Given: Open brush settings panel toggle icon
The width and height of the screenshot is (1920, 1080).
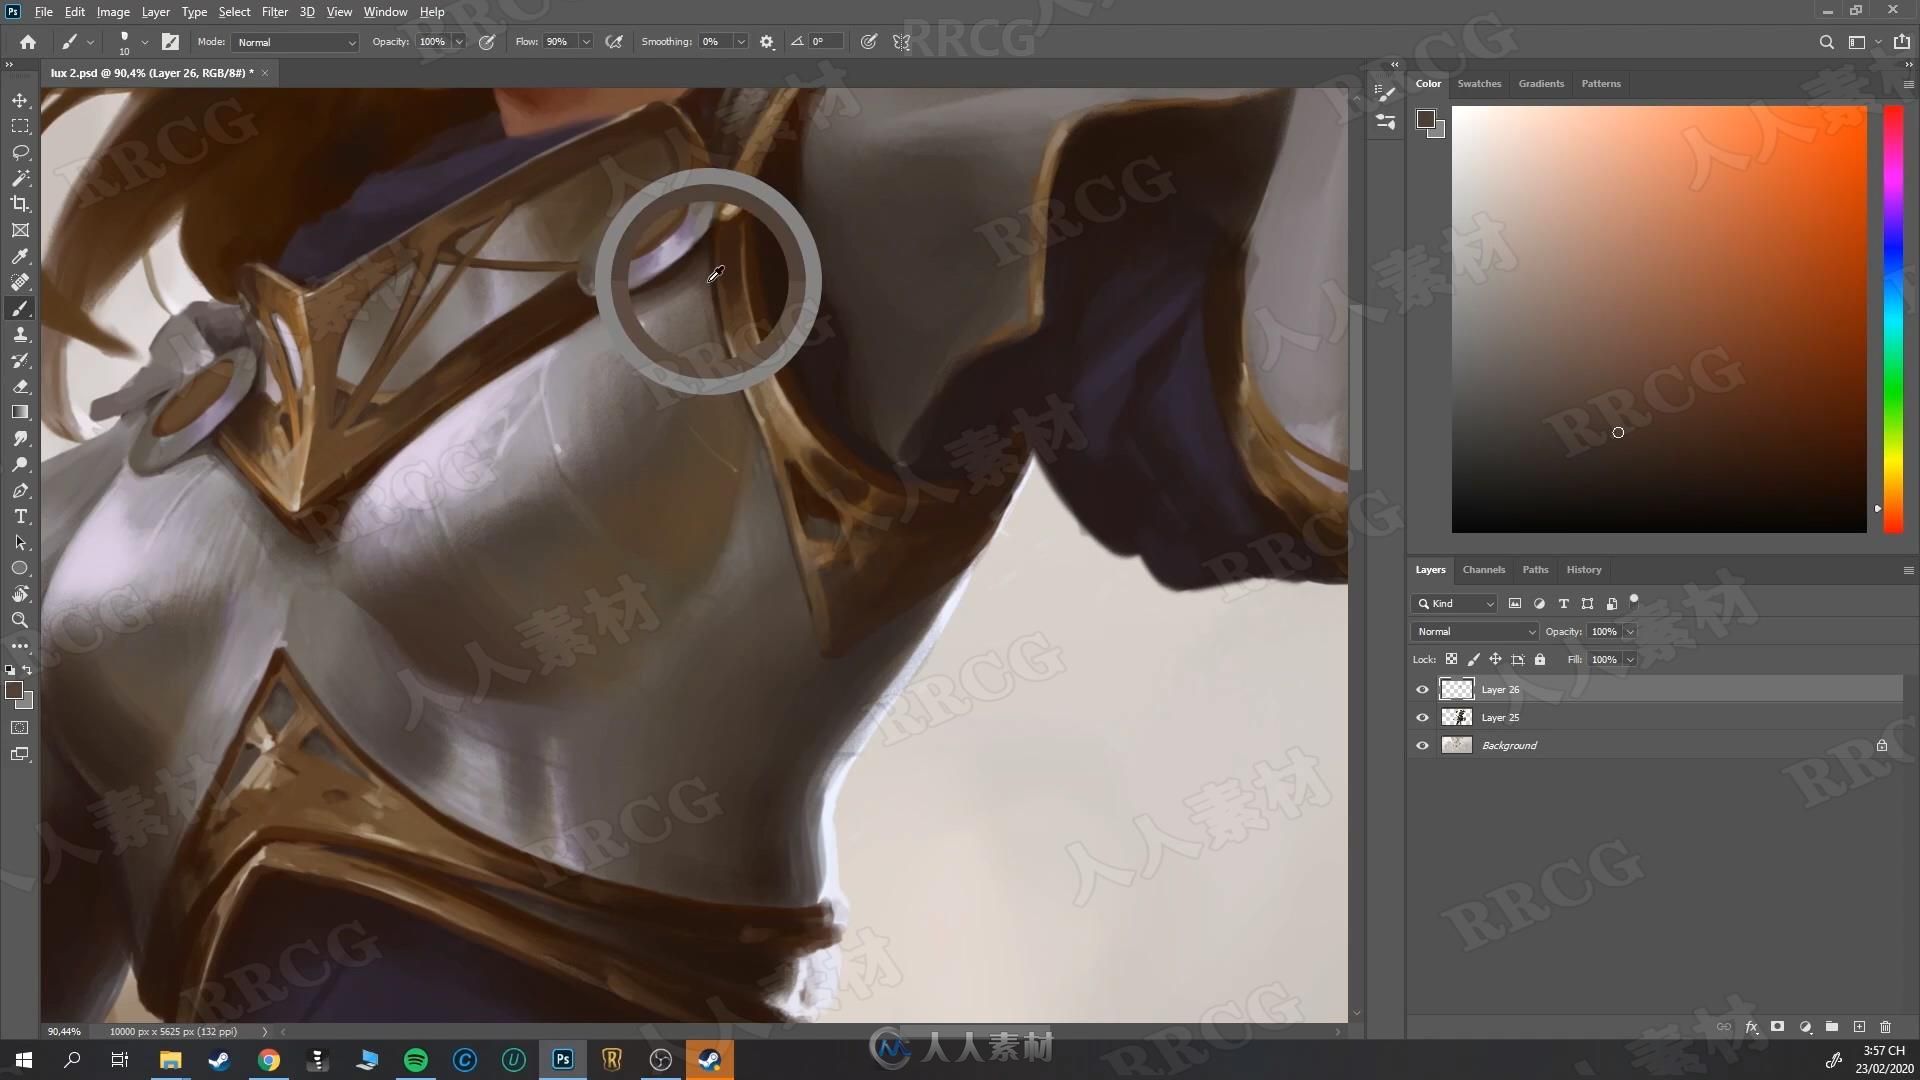Looking at the screenshot, I should coord(171,42).
